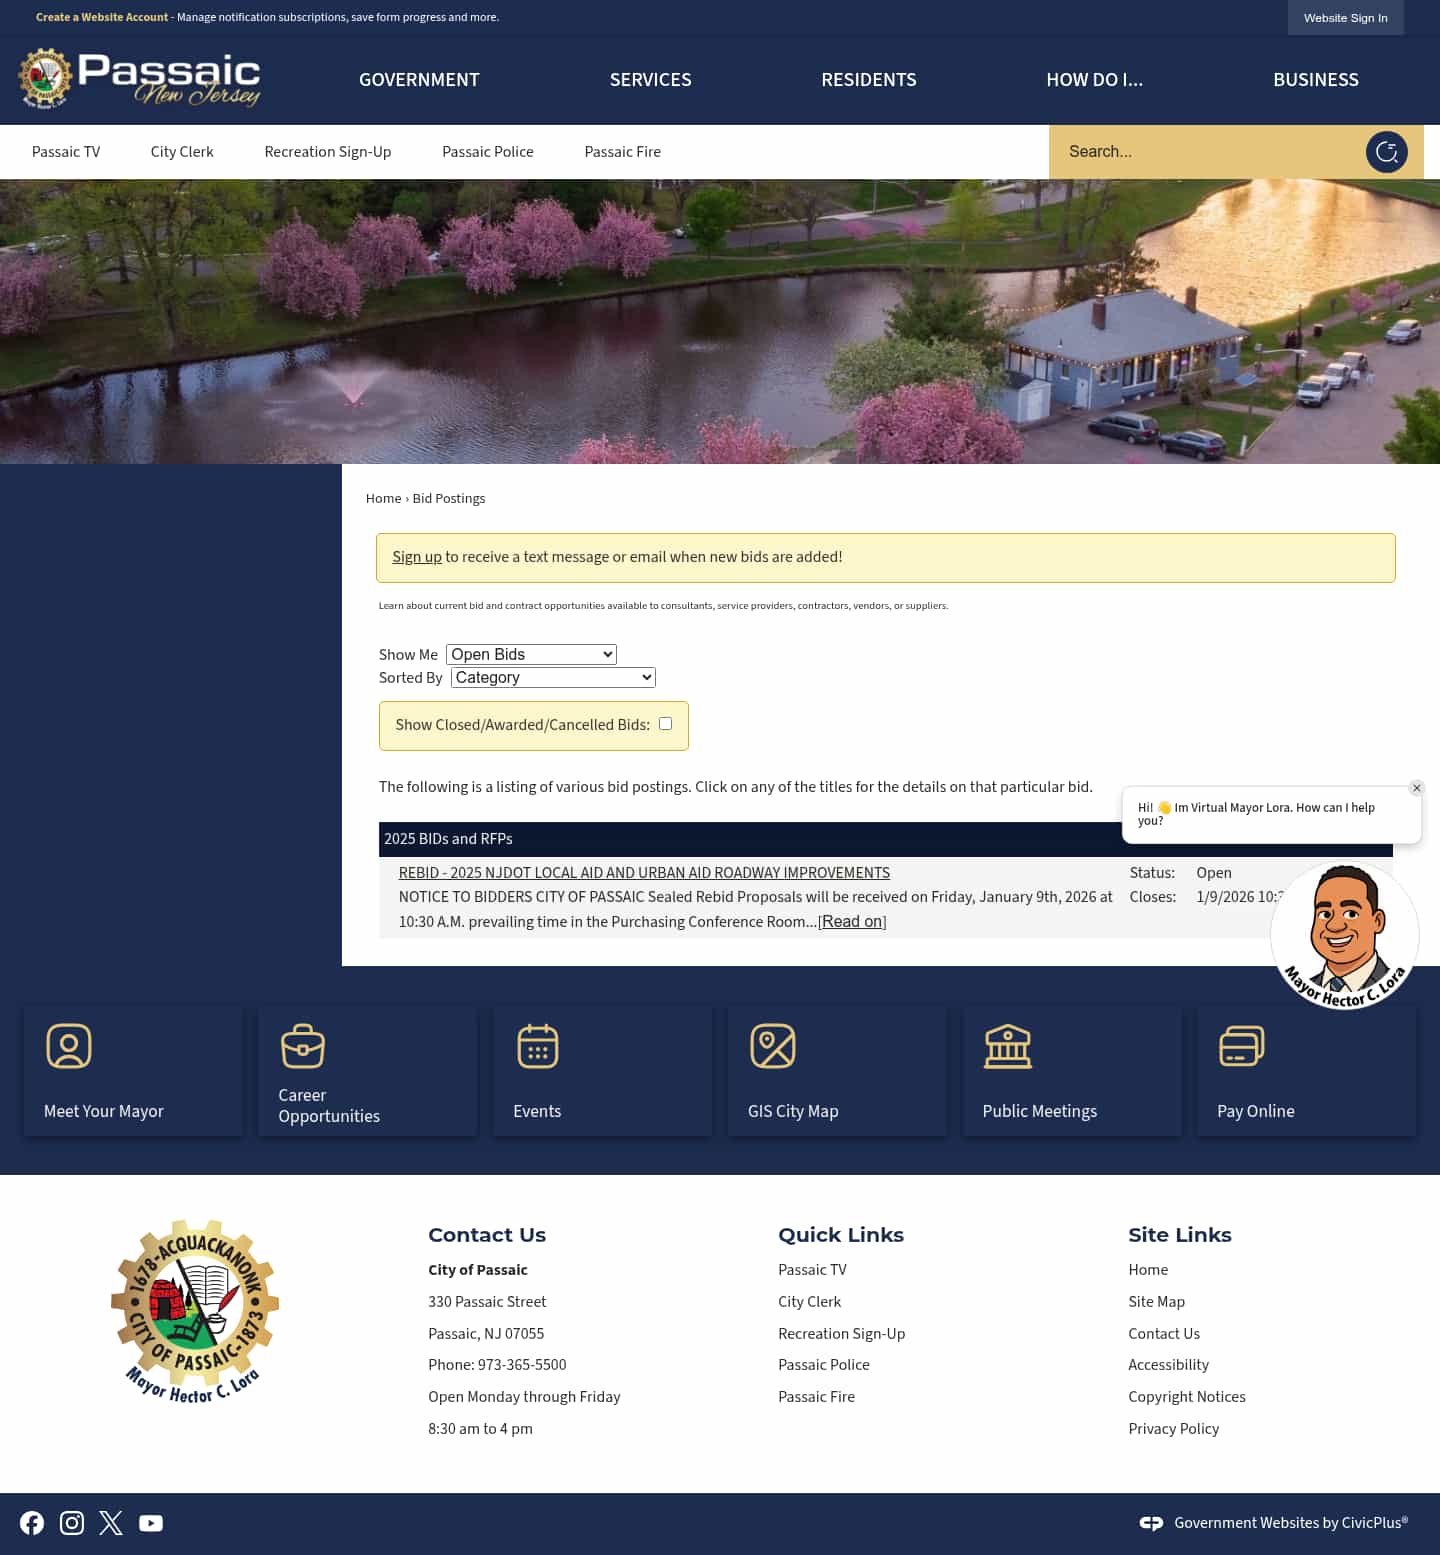Open Facebook from the footer social icons
This screenshot has height=1555, width=1440.
click(32, 1522)
